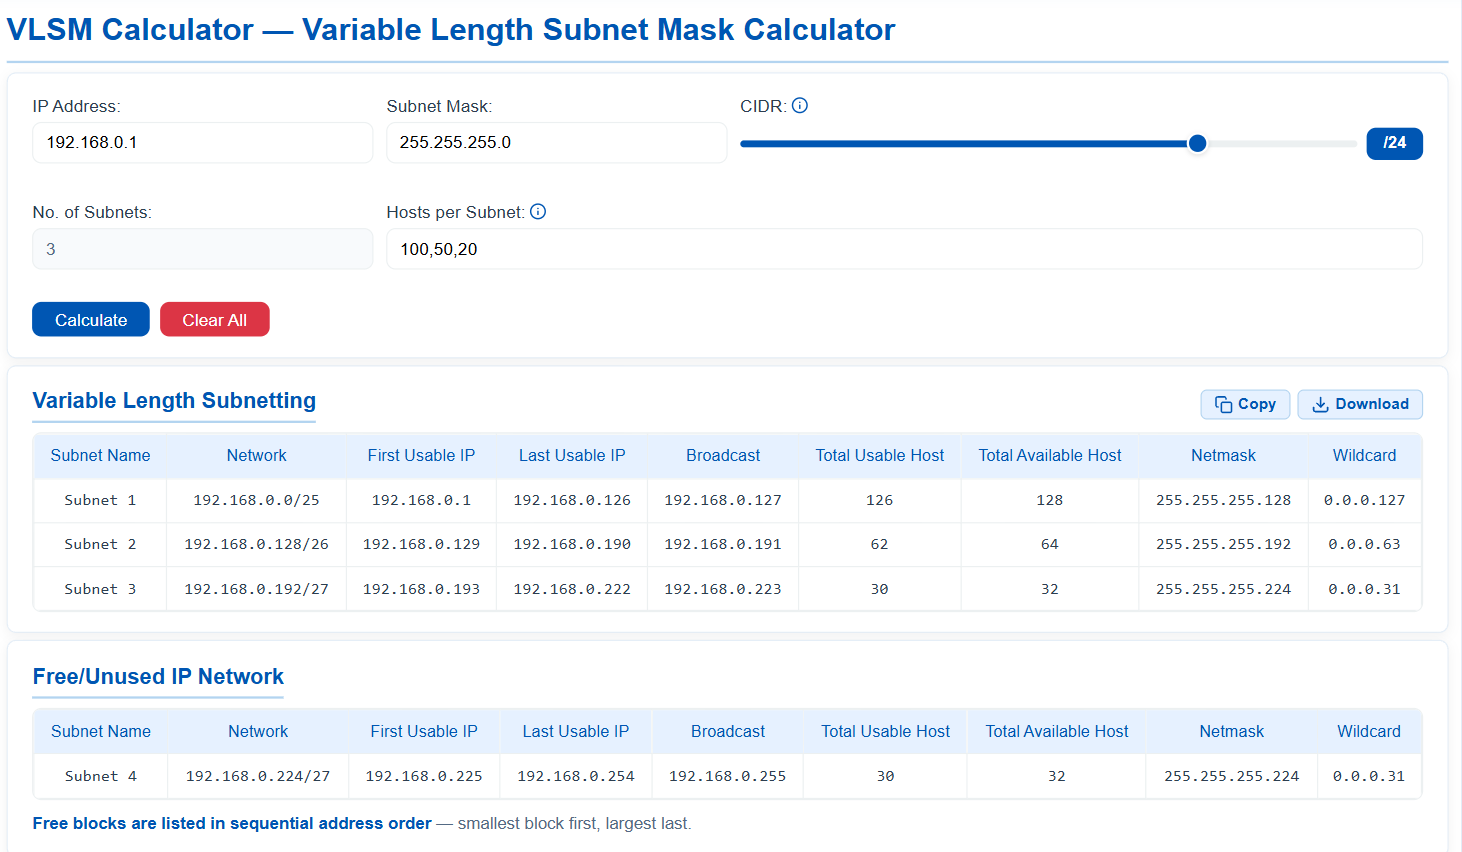Click last usable IP 192.168.0.190
Image resolution: width=1462 pixels, height=852 pixels.
572,544
